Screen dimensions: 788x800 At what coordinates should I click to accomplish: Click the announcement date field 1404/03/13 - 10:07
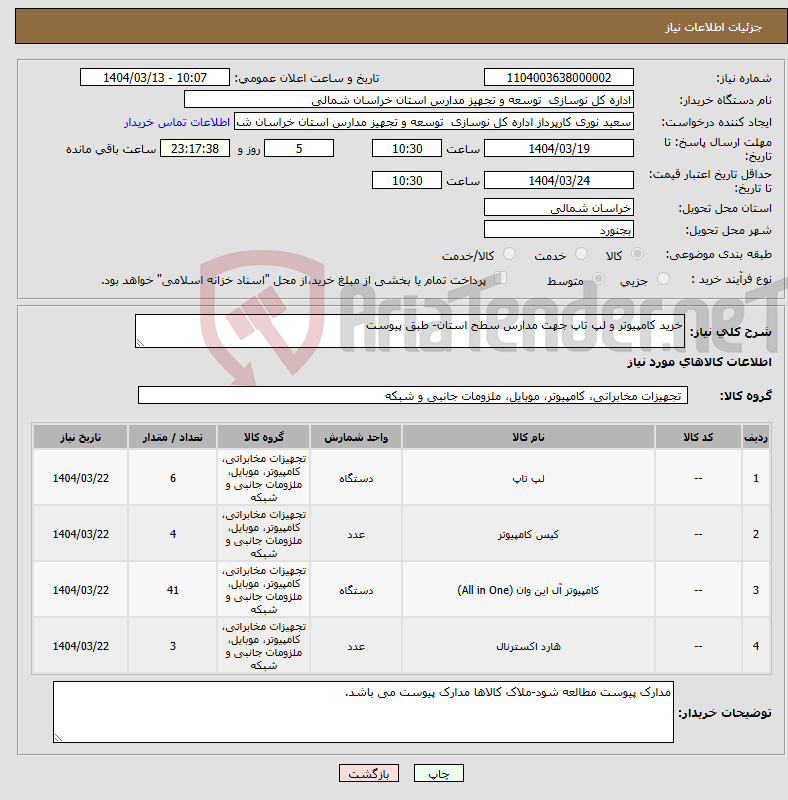[x=155, y=78]
